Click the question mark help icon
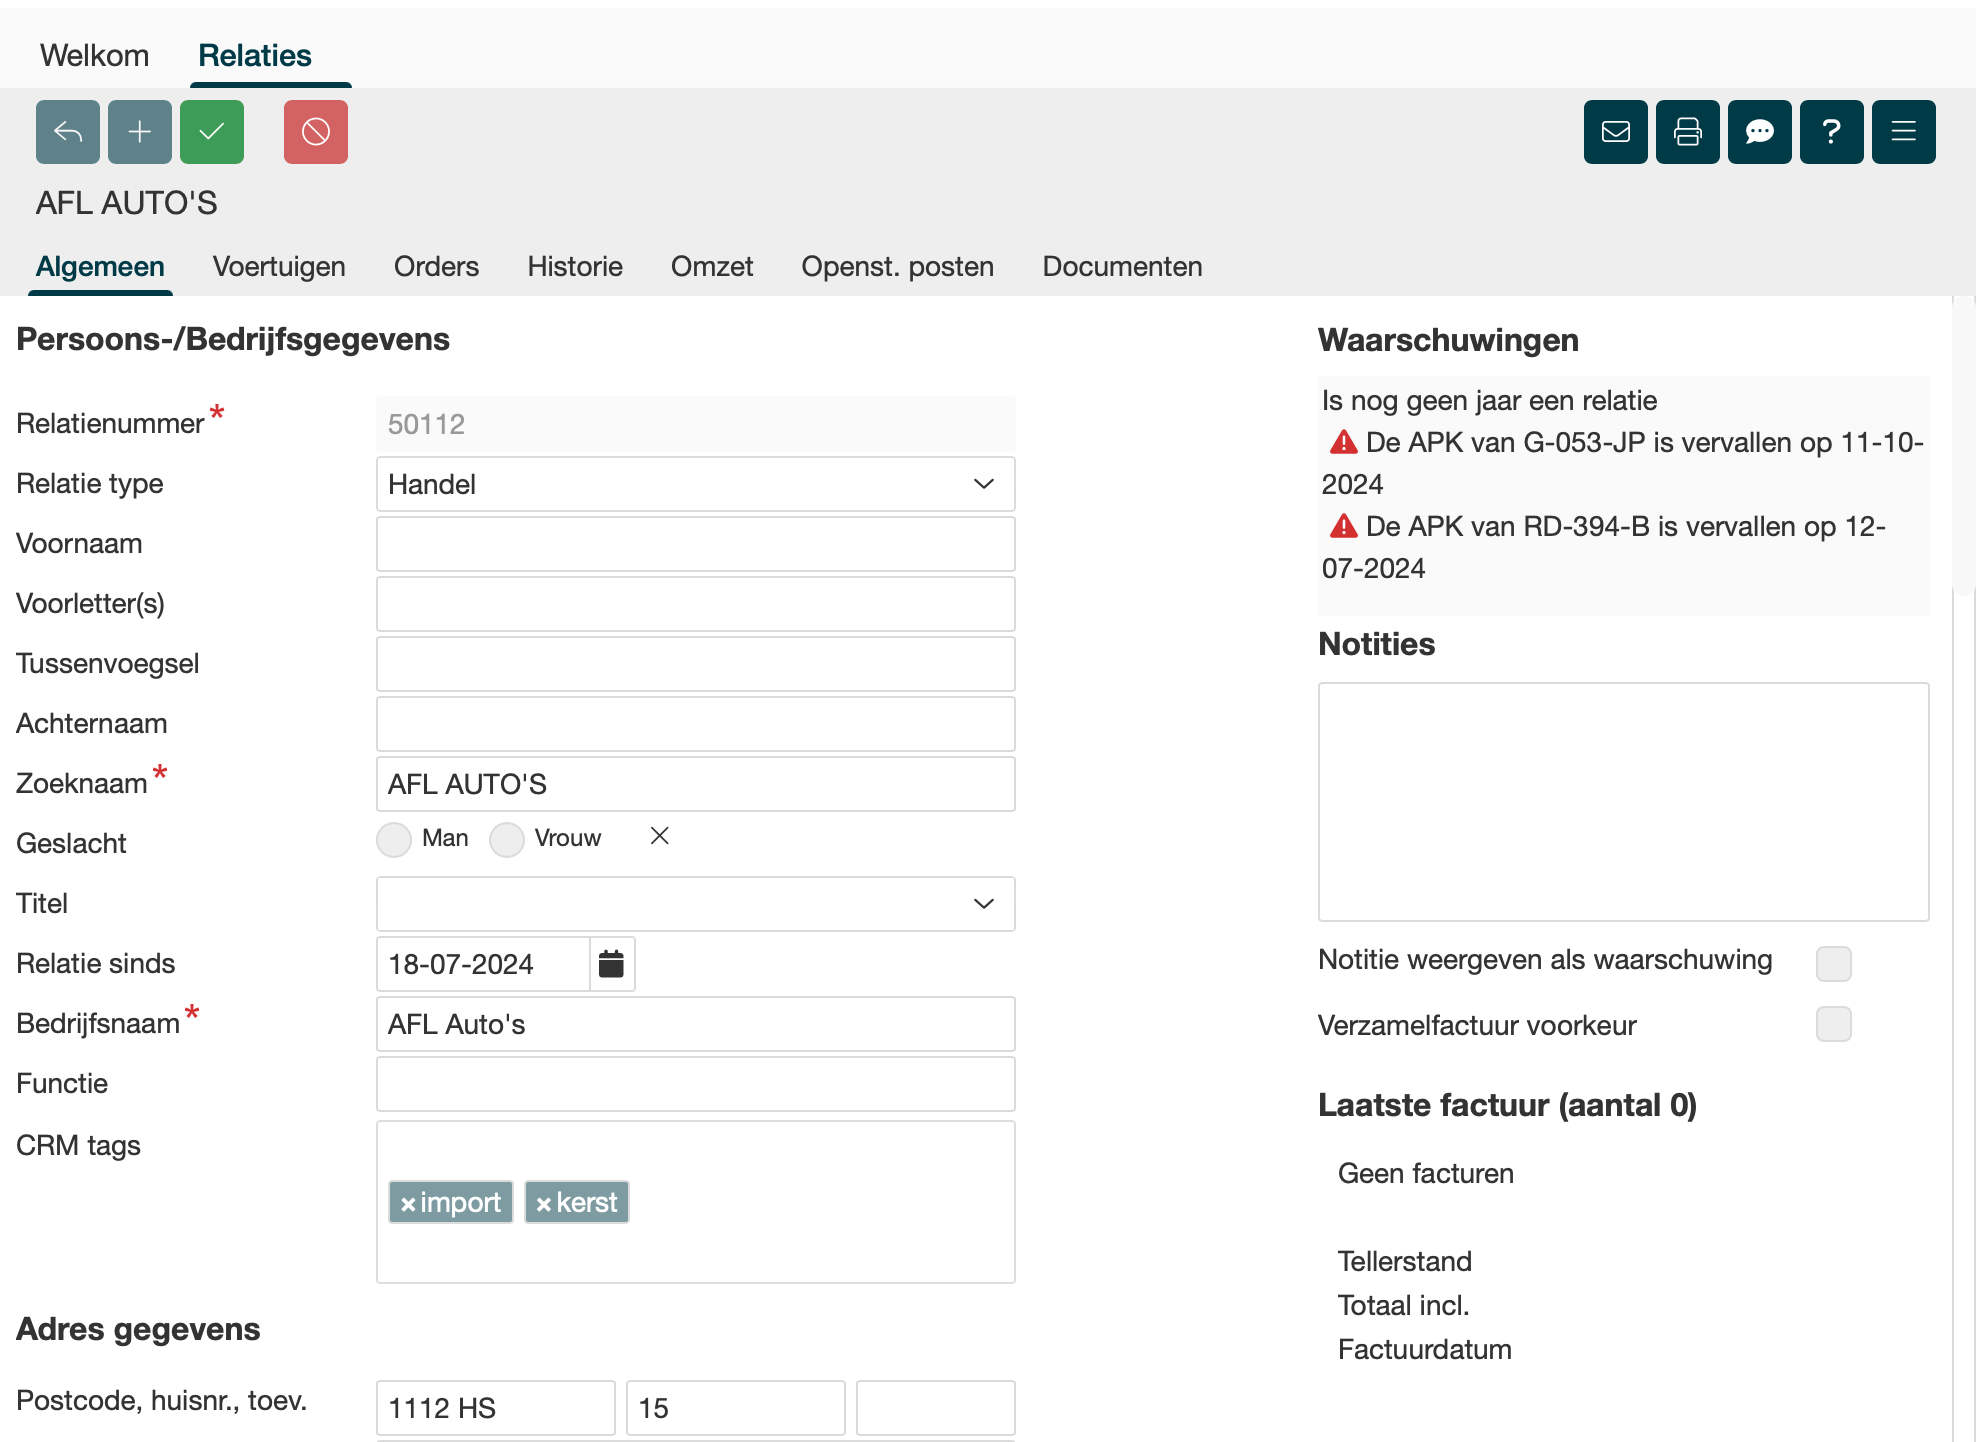 tap(1832, 132)
